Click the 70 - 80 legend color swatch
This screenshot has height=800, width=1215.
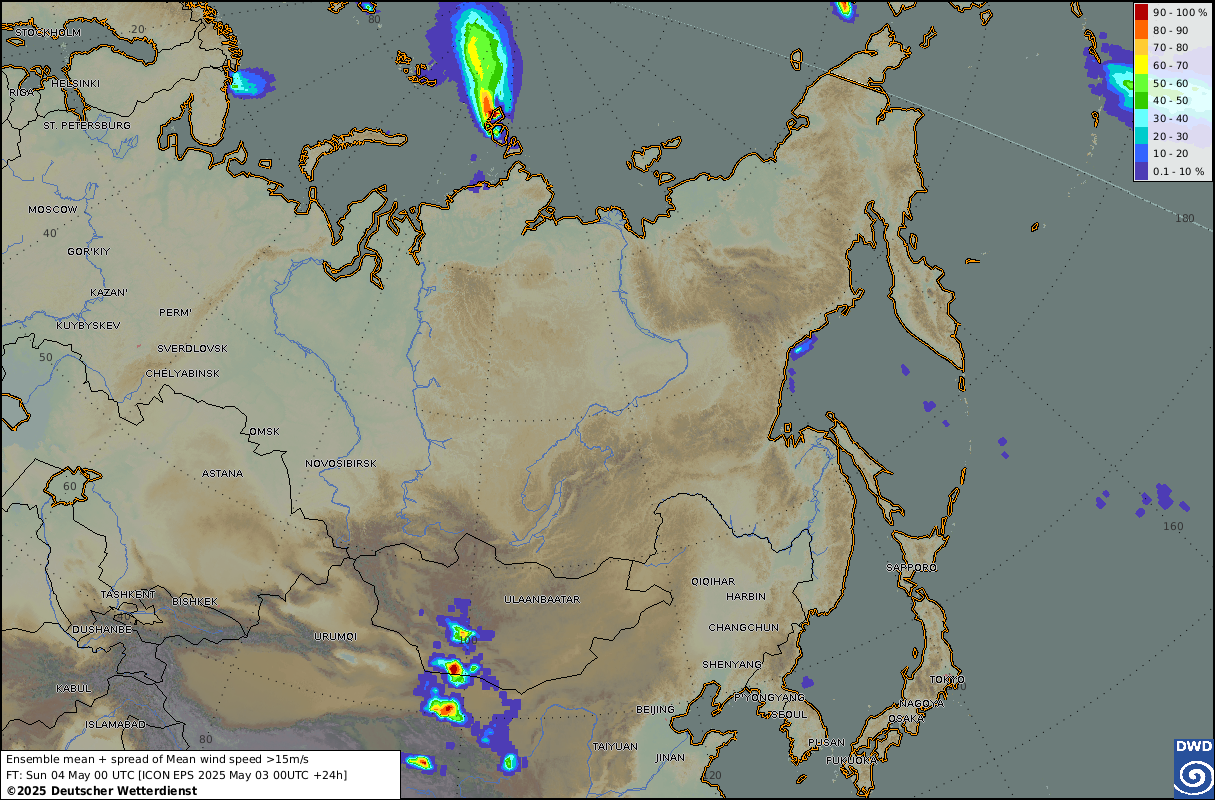point(1141,47)
